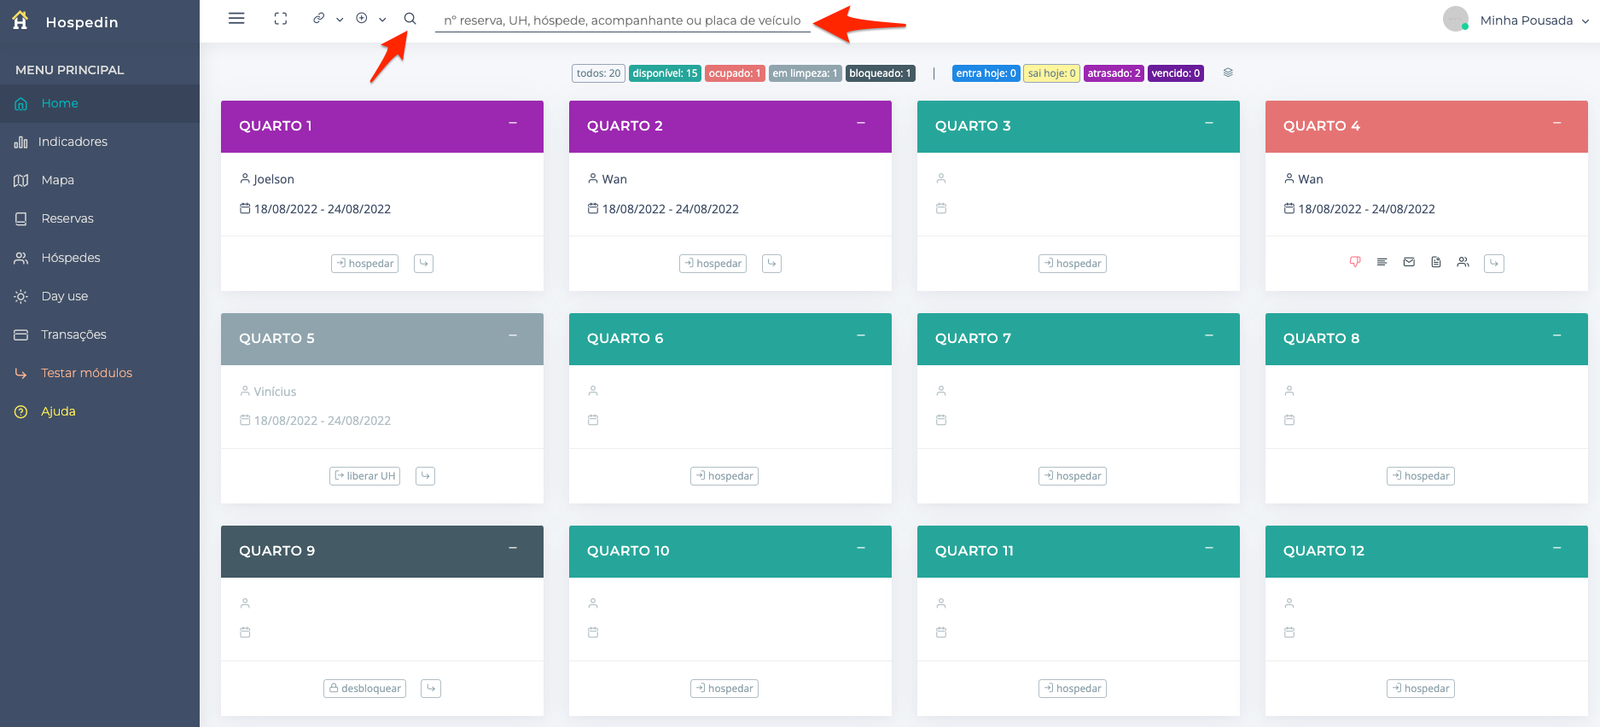Viewport: 1600px width, 727px height.
Task: Click the transfer arrow icon on Quarto 1
Action: 424,263
